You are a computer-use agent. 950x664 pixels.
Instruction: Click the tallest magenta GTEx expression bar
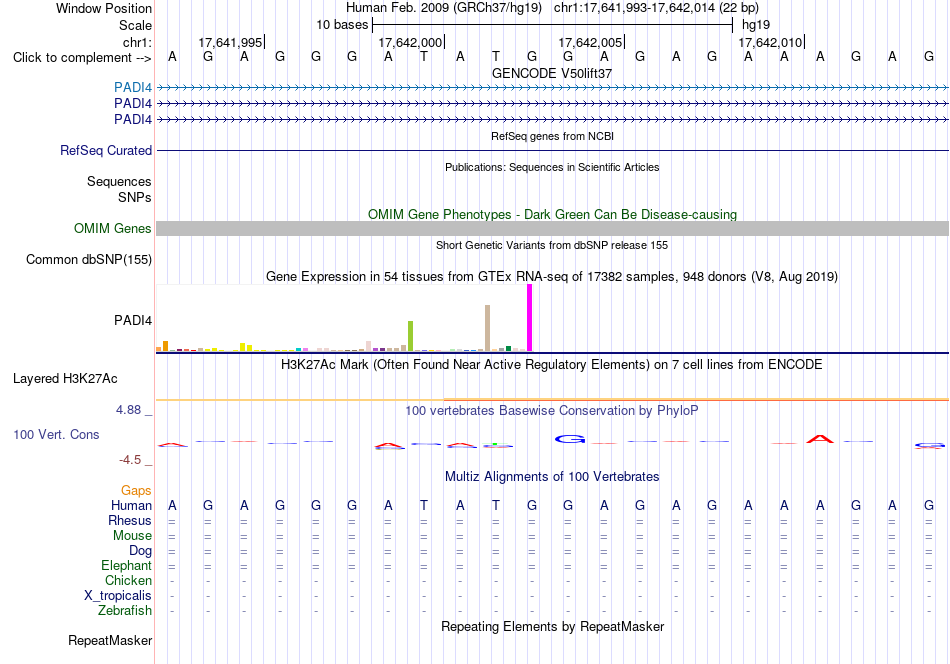tap(530, 318)
